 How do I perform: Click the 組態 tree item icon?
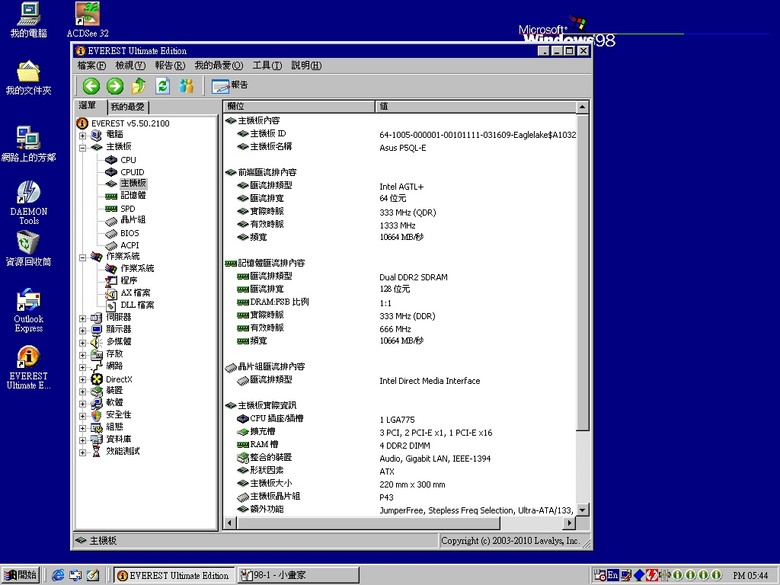click(x=97, y=428)
